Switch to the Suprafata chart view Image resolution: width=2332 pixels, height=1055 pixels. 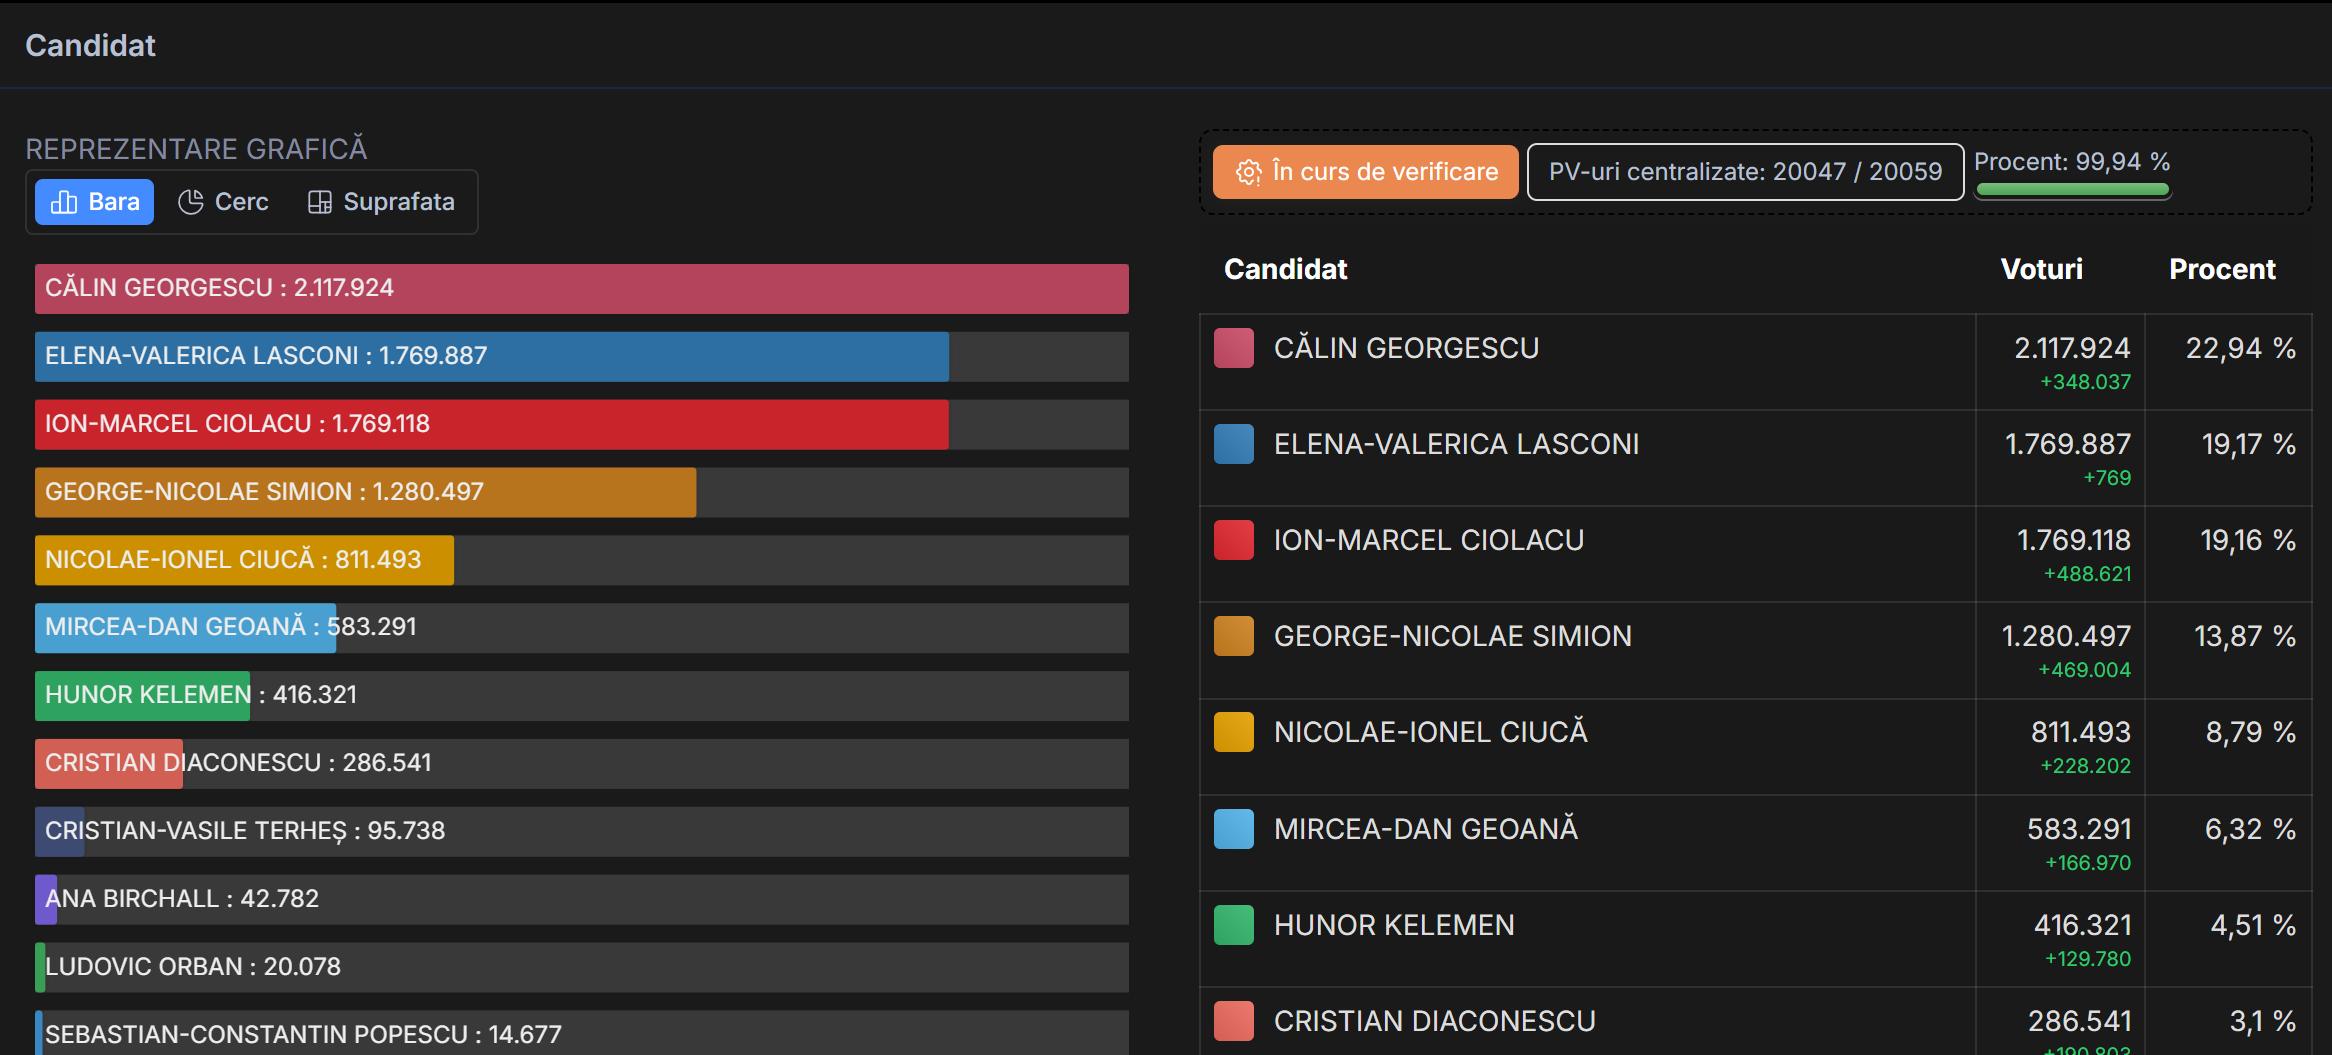[x=381, y=202]
